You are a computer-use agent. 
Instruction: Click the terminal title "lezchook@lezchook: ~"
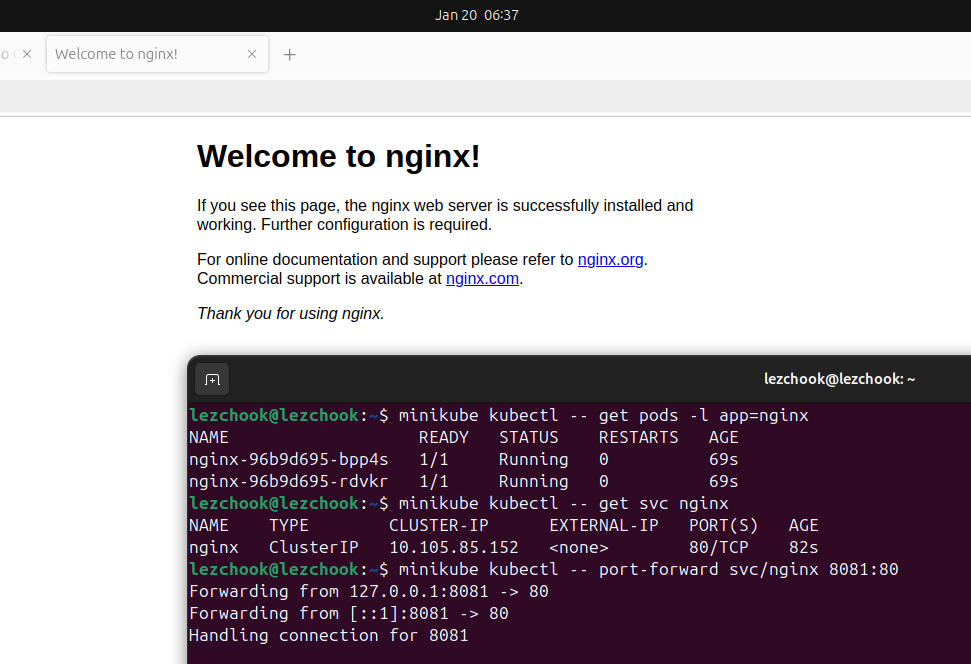pyautogui.click(x=839, y=379)
